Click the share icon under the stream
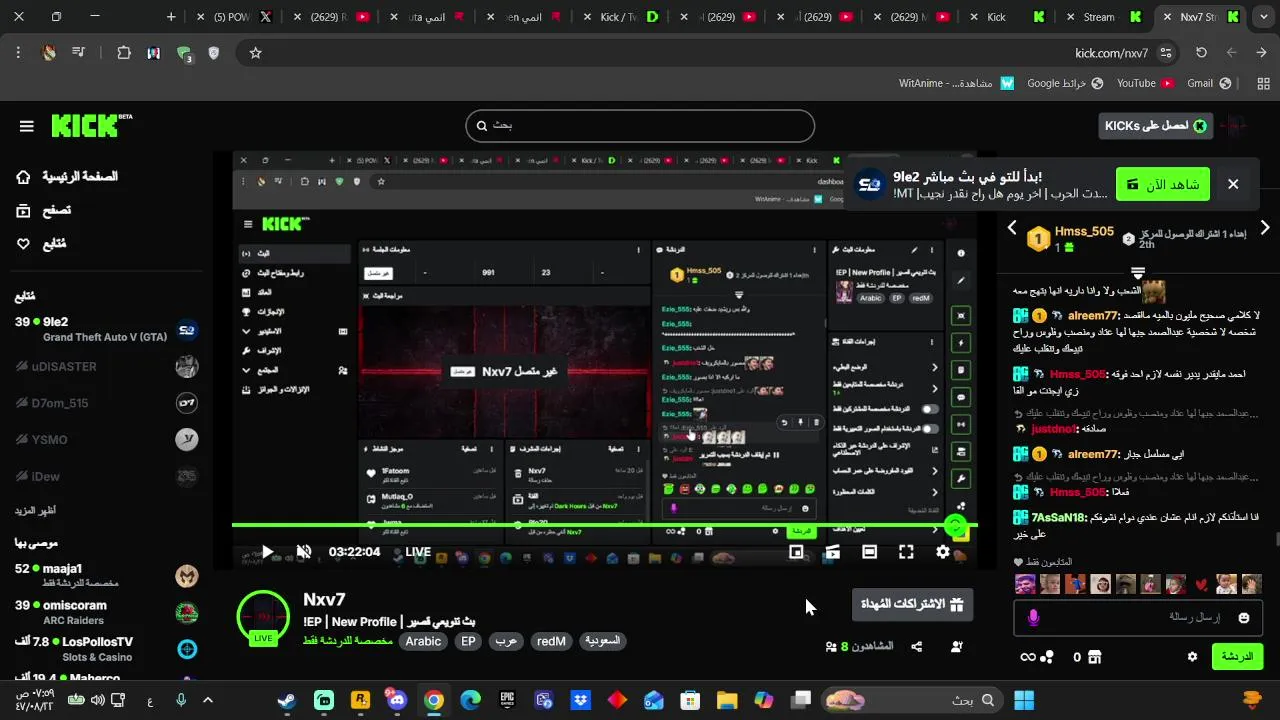Image resolution: width=1280 pixels, height=720 pixels. [917, 647]
